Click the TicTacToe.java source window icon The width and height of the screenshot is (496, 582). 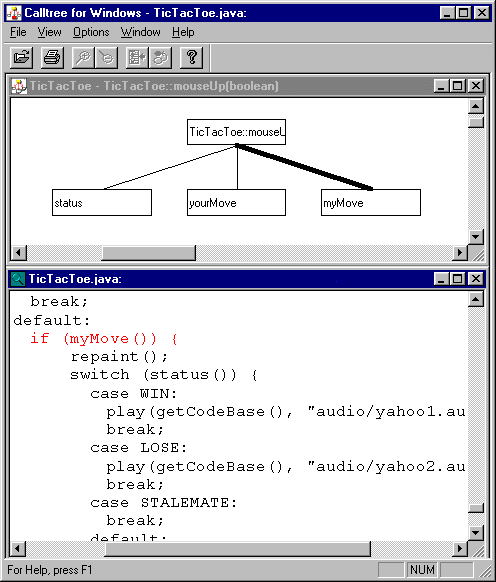click(x=18, y=279)
